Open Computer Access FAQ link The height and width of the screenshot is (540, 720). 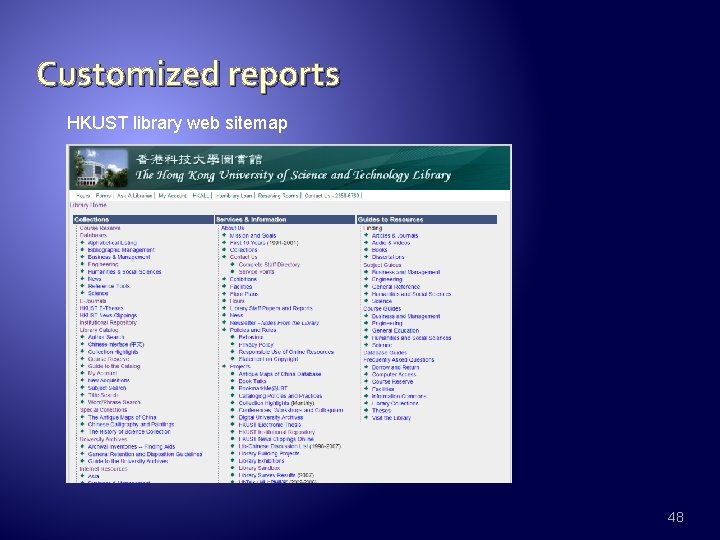[x=394, y=375]
